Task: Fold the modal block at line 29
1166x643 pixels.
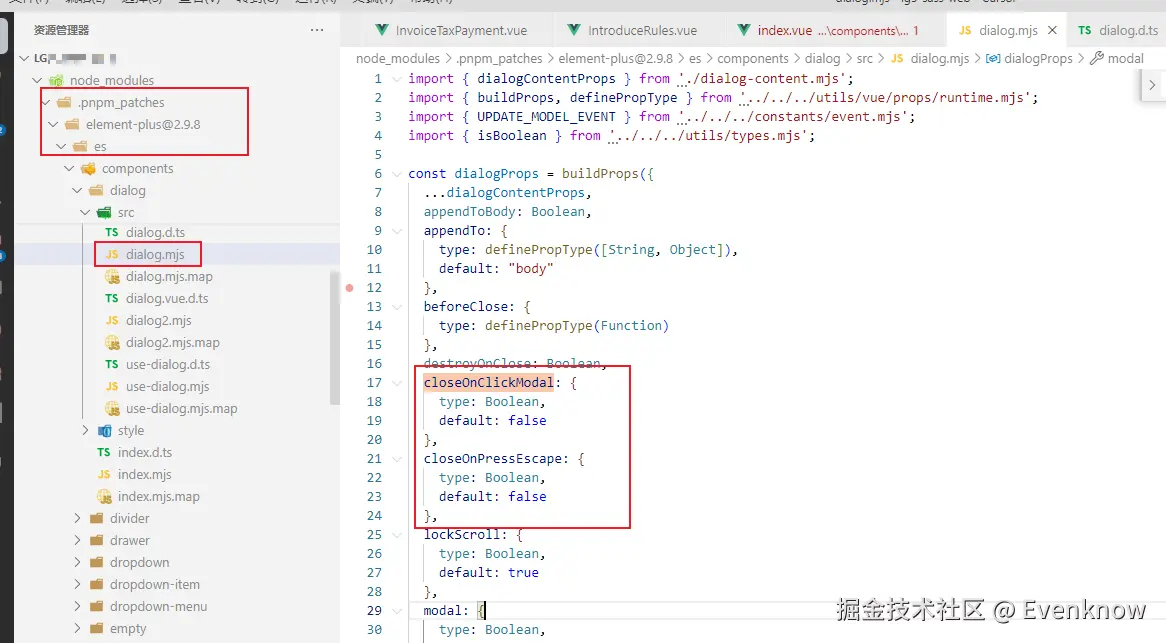Action: [397, 611]
